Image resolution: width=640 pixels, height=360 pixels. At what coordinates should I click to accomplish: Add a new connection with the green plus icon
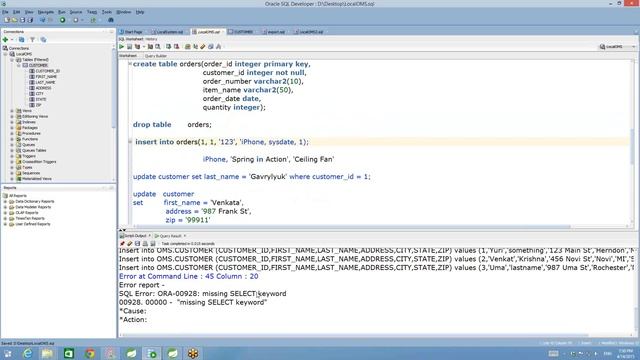5,40
